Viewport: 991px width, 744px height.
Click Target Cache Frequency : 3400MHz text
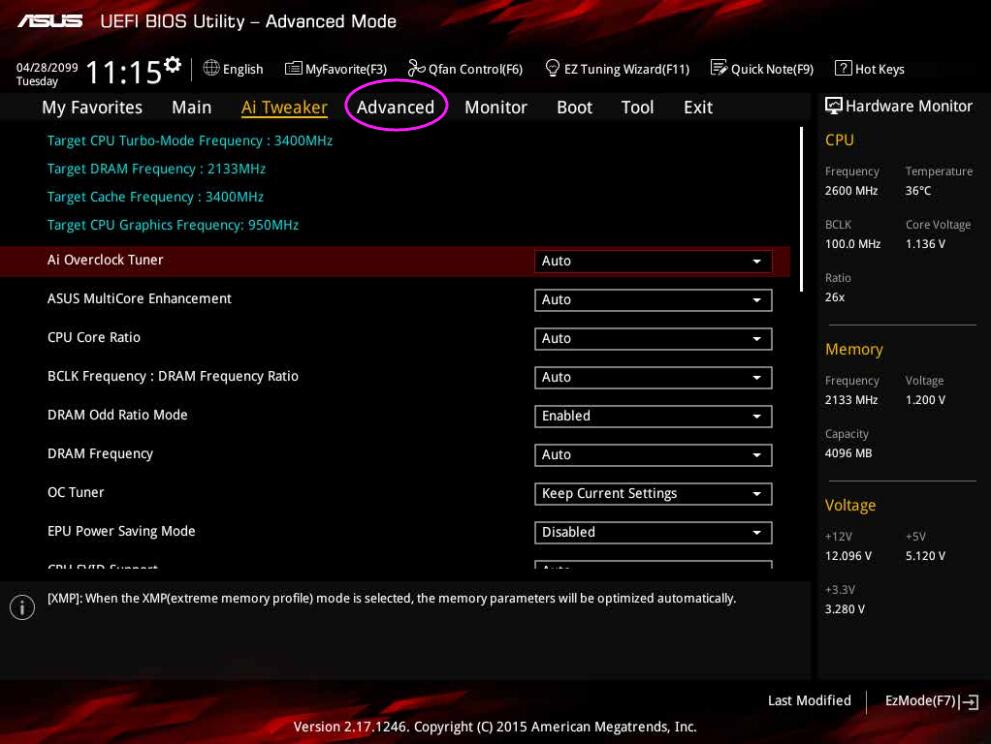click(155, 197)
